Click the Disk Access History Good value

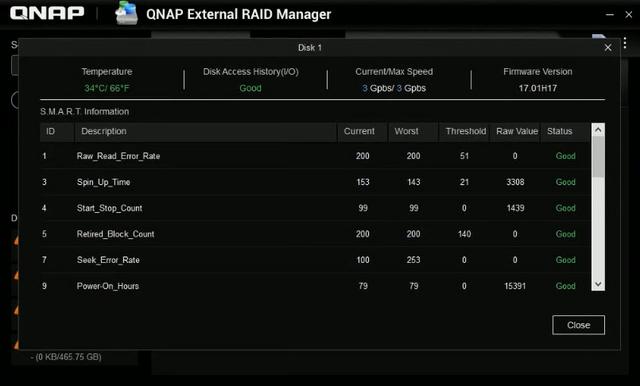point(250,88)
